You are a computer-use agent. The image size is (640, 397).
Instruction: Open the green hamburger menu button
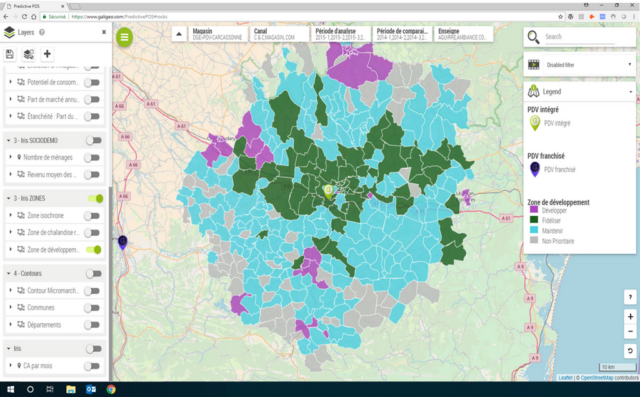point(124,37)
